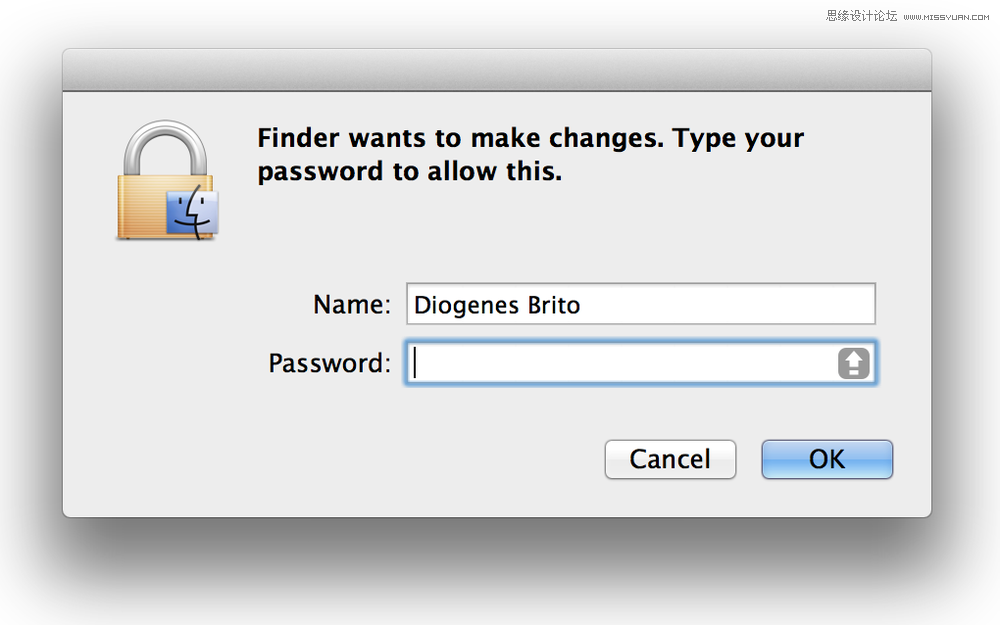Image resolution: width=1000 pixels, height=625 pixels.
Task: Open the www.missyuan.com watermark link
Action: click(946, 17)
